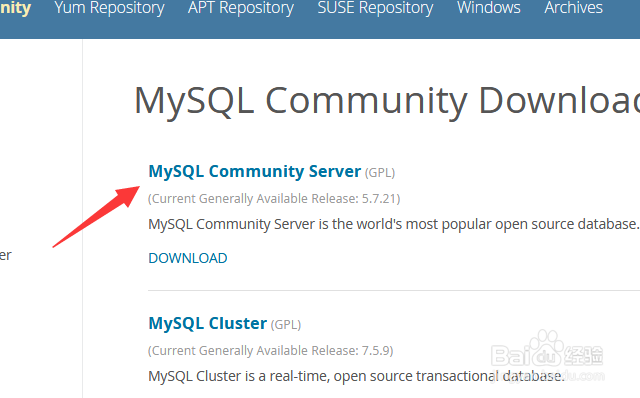Viewport: 640px width, 398px height.
Task: Open the MySQL Cluster heading link
Action: point(207,323)
